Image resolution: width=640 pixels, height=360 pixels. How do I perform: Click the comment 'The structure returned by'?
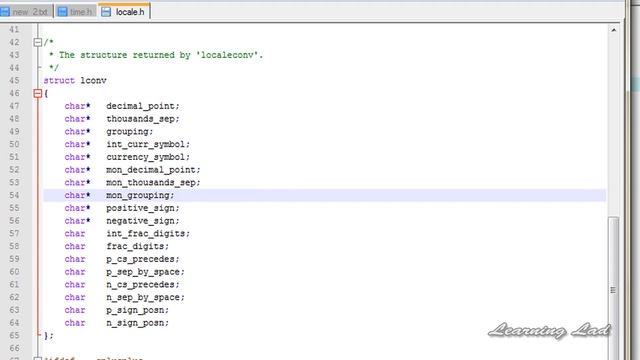[125, 55]
